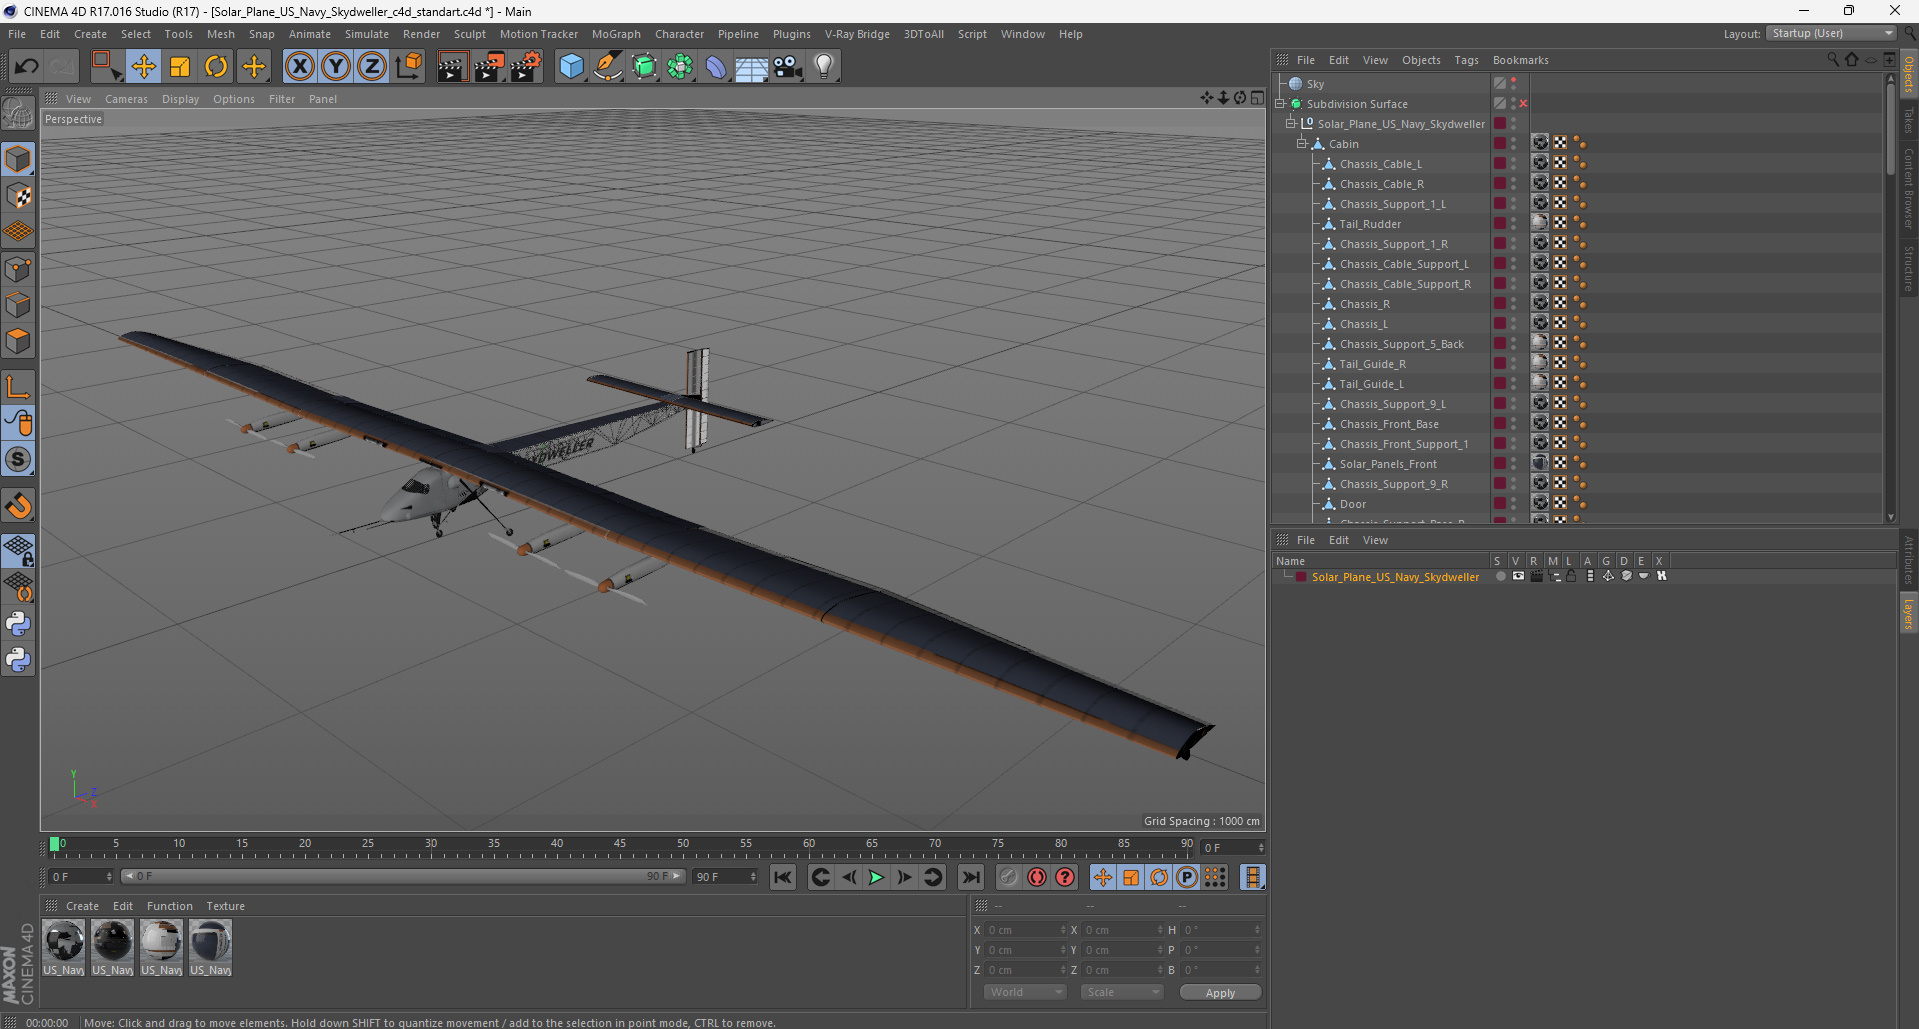Click the Render View clapperboard icon
Screen dimensions: 1919x1029
coord(451,67)
